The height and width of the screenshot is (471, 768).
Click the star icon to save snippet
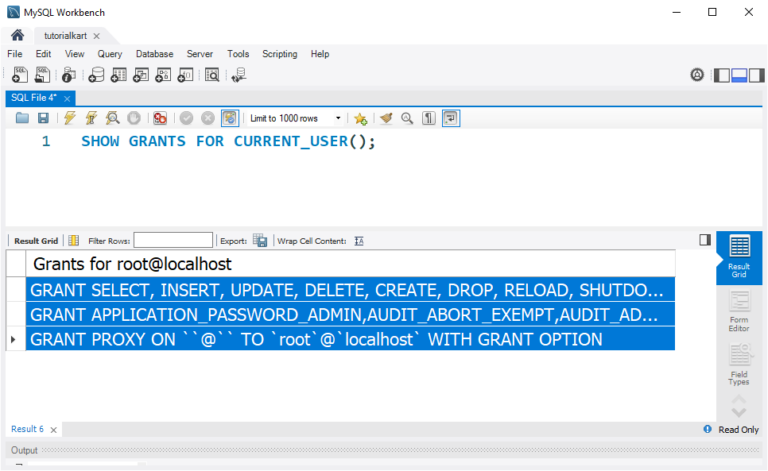pyautogui.click(x=360, y=118)
